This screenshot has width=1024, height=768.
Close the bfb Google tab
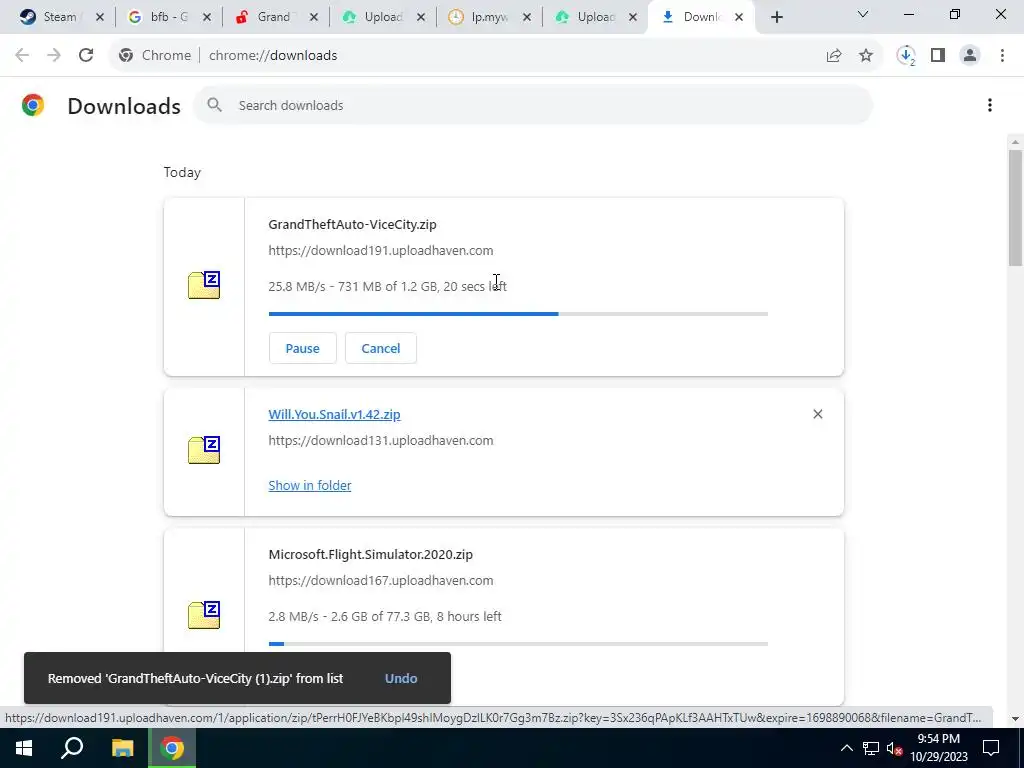(207, 17)
